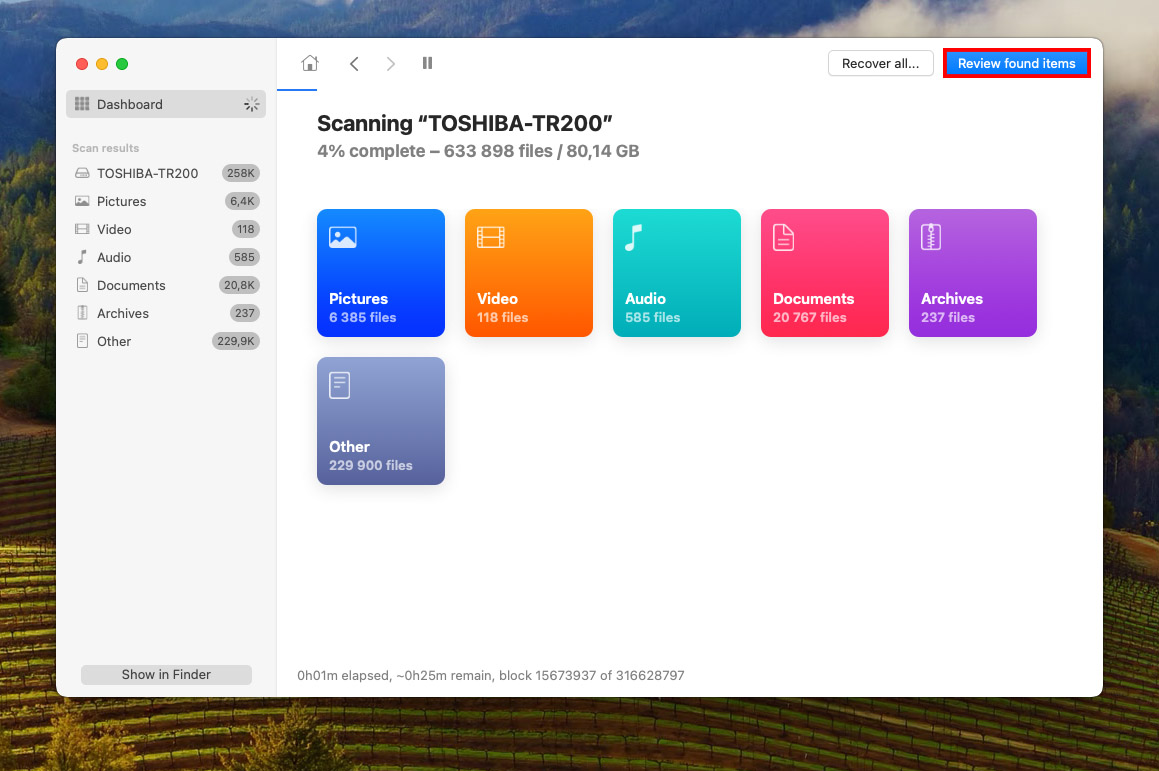Open the blue Pictures tile
The image size is (1159, 771).
(x=381, y=273)
